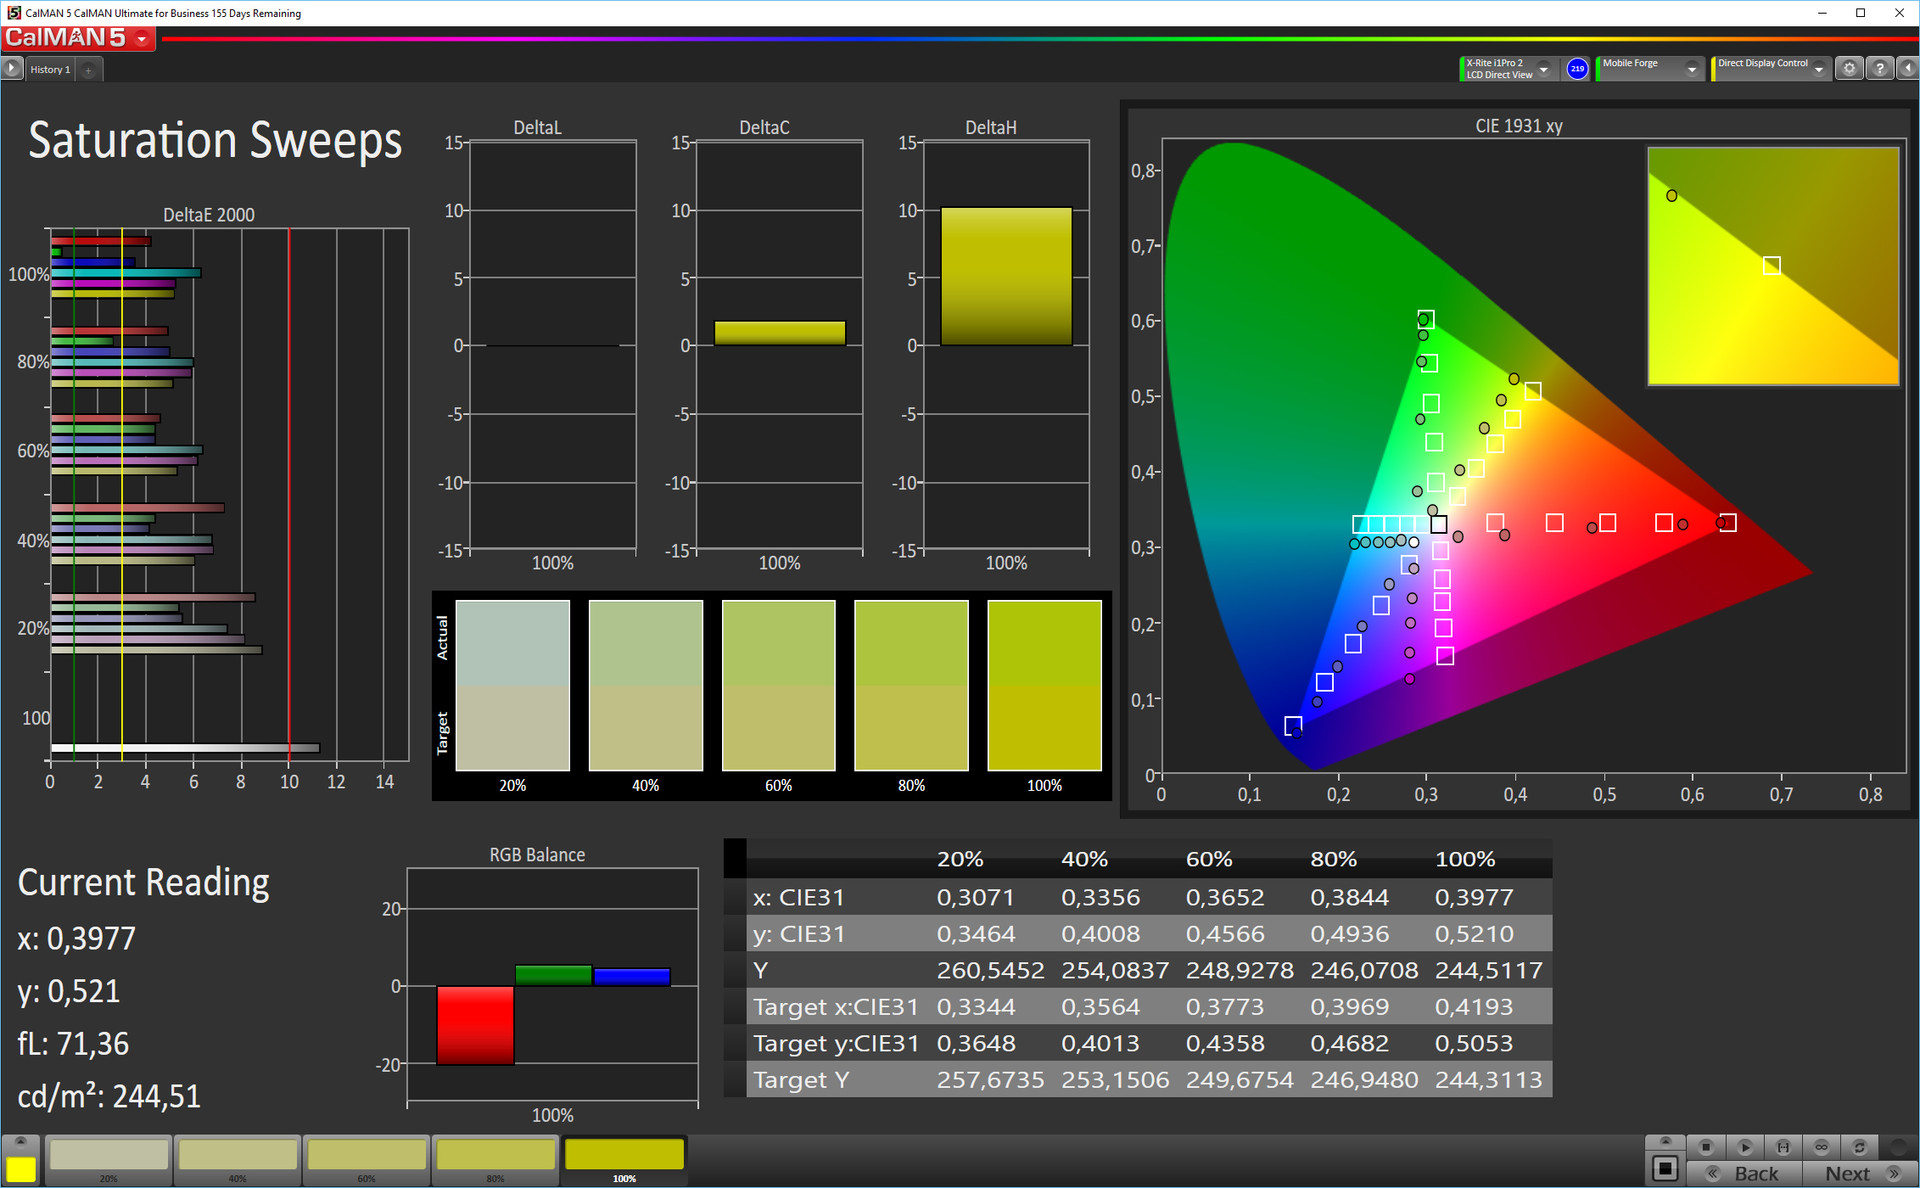Screen dimensions: 1920x1188
Task: Switch to the History 1 tab
Action: [50, 69]
